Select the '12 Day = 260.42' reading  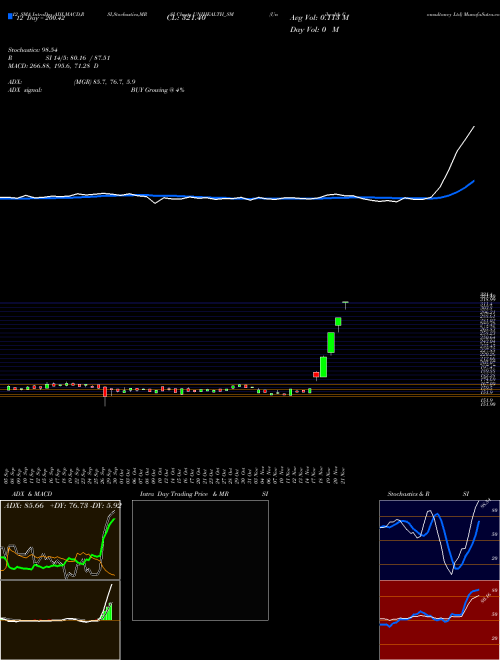coord(39,19)
